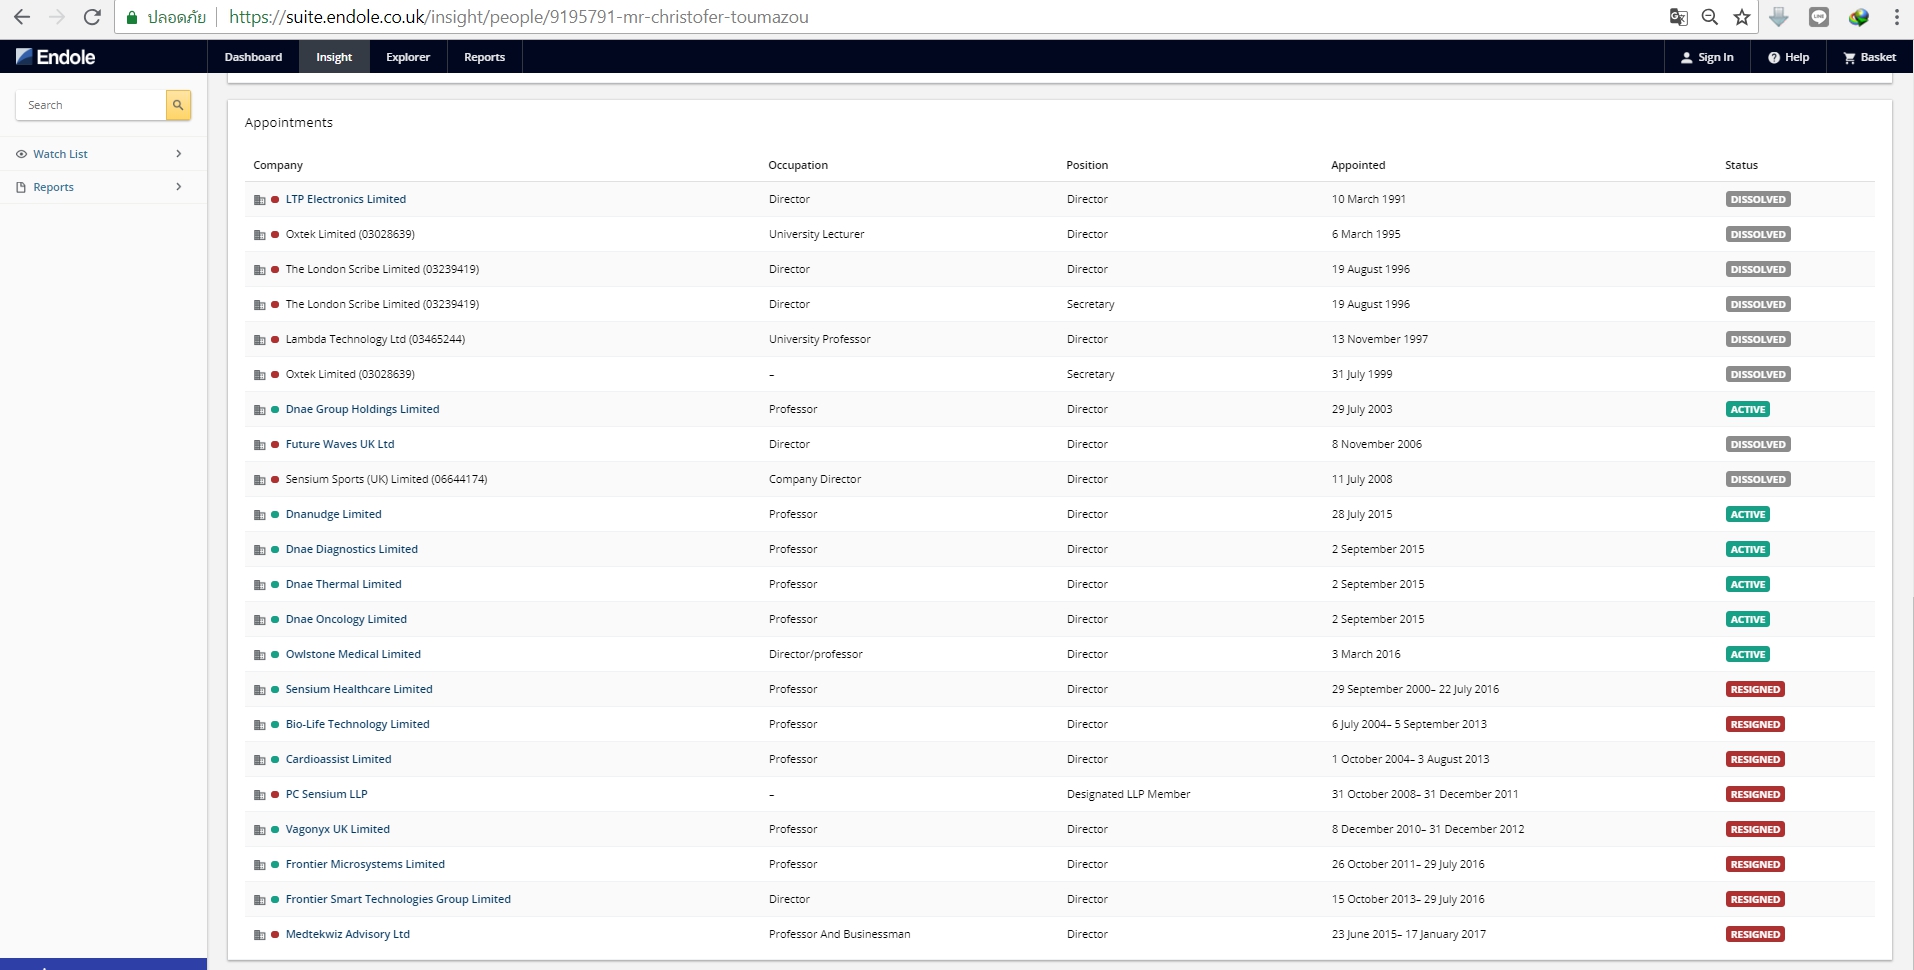The height and width of the screenshot is (970, 1914).
Task: Click the translate page icon
Action: pos(1678,17)
